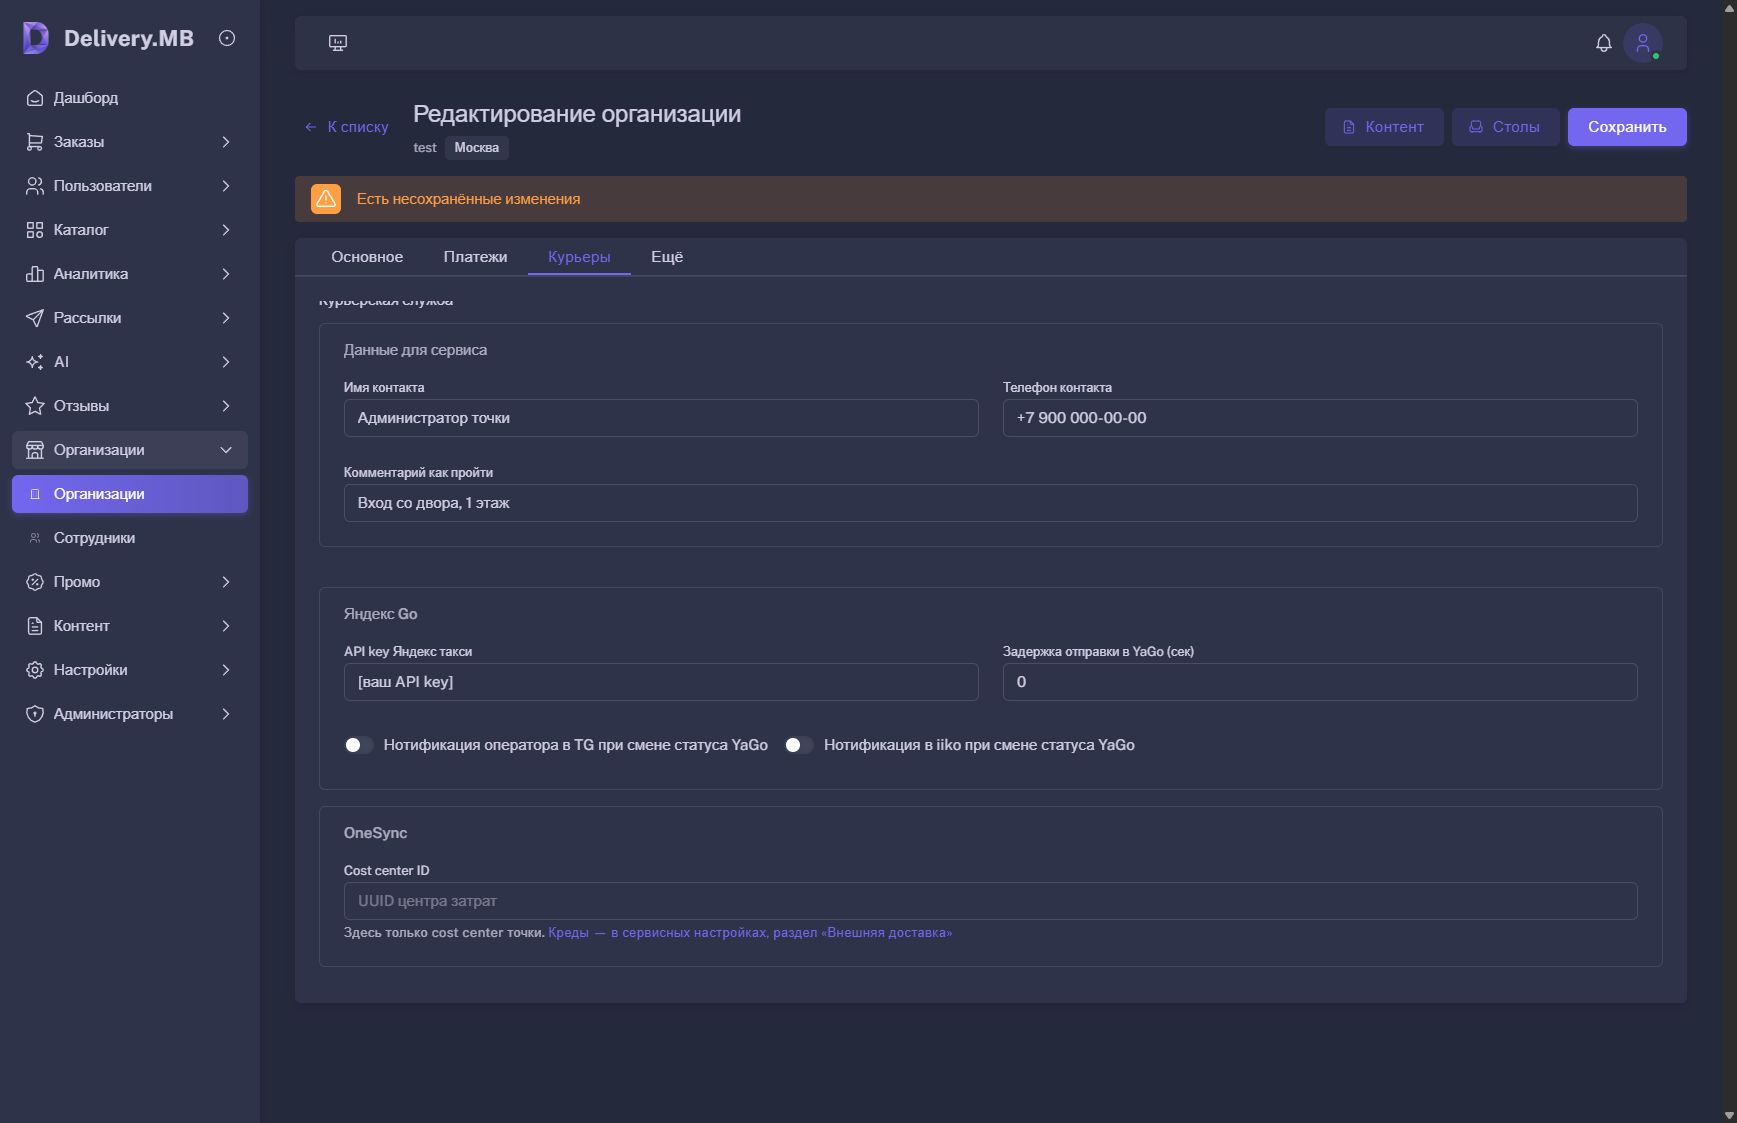Click the Администраторы shield icon

35,714
